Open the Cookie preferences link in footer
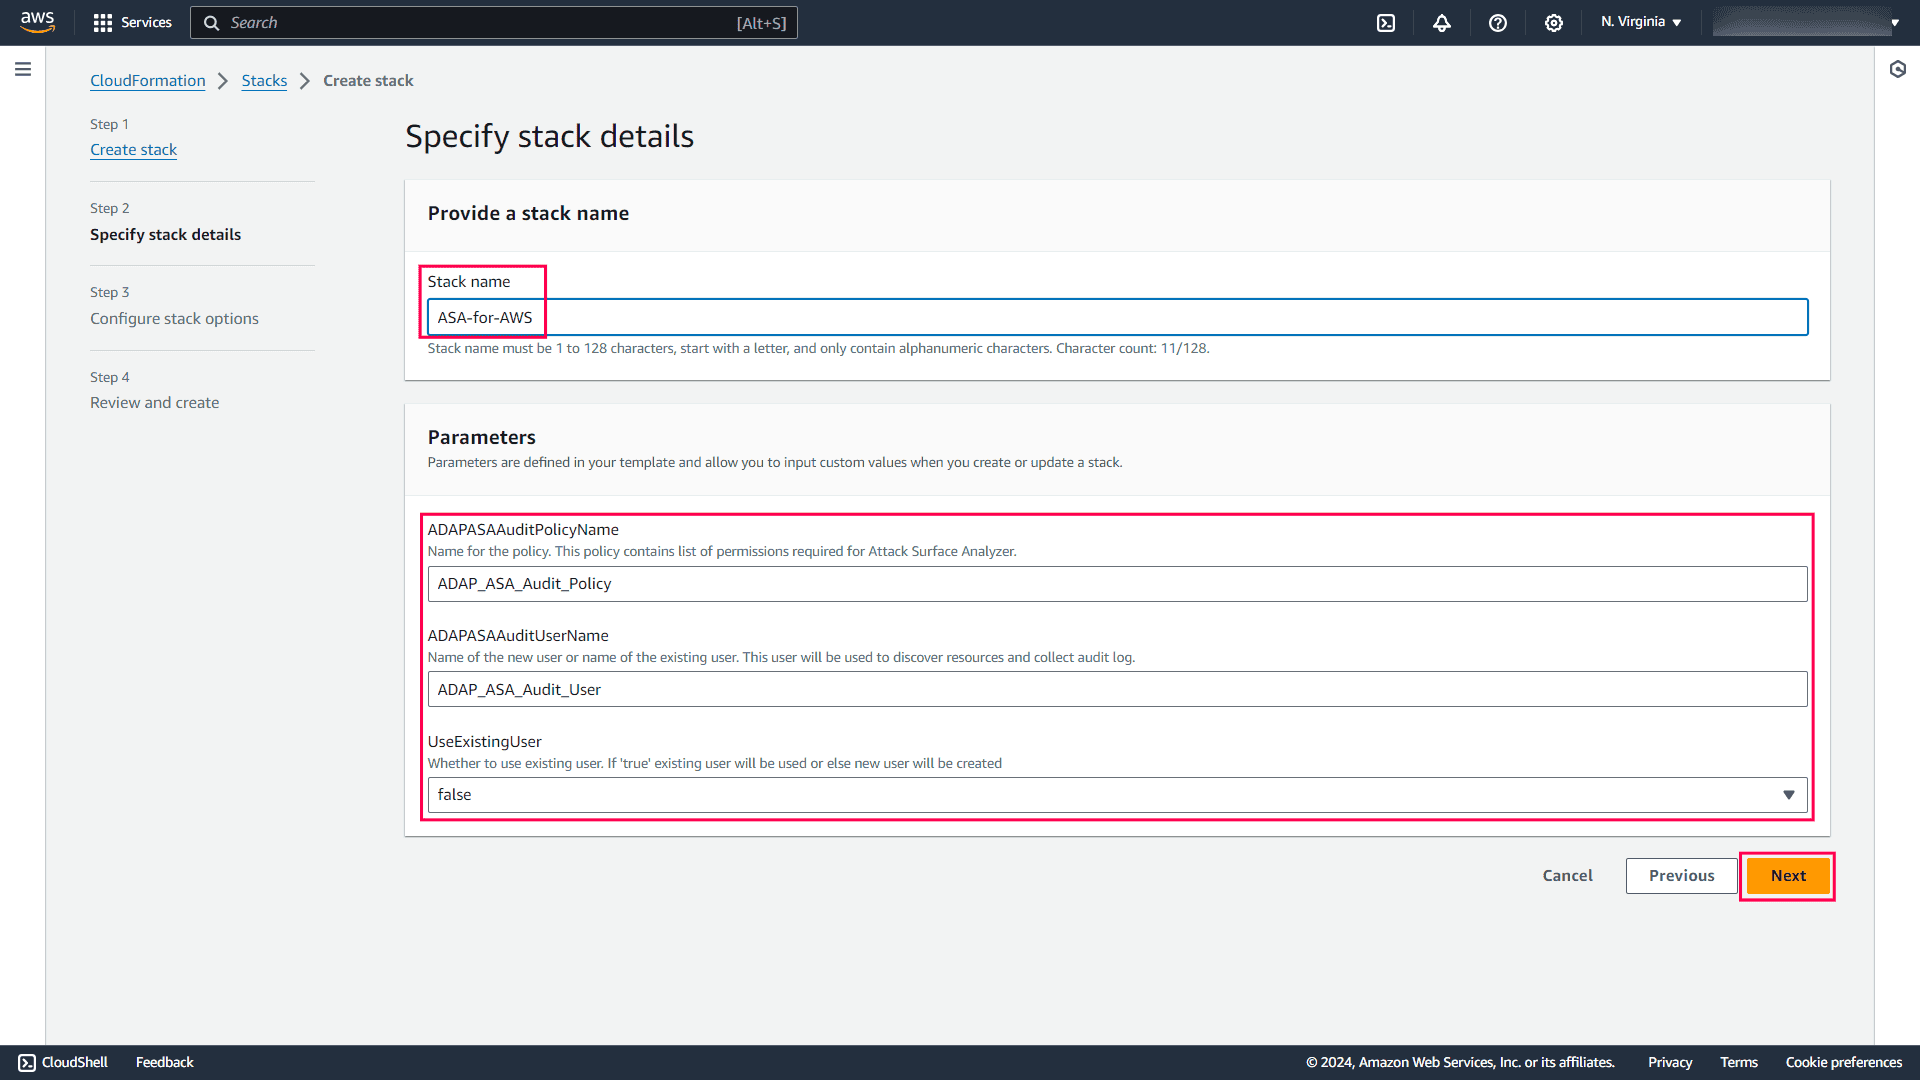Image resolution: width=1920 pixels, height=1080 pixels. click(1844, 1062)
